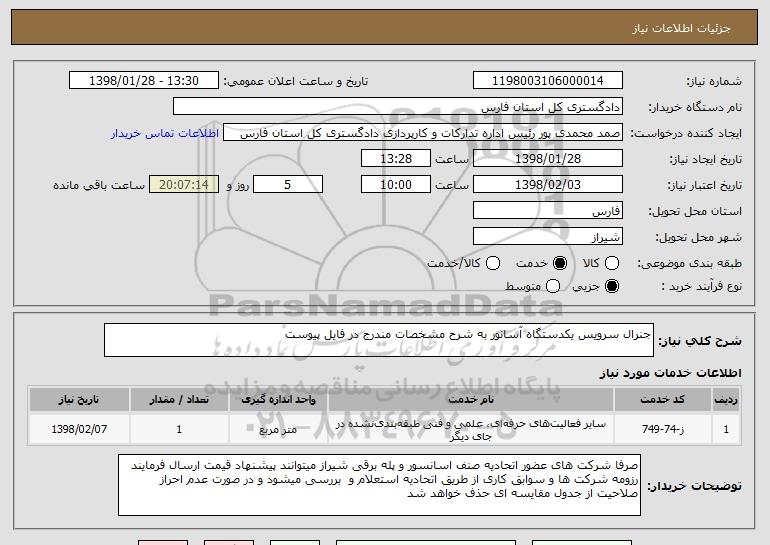This screenshot has width=770, height=545.
Task: Select the جزیی purchase type radio
Action: click(612, 286)
